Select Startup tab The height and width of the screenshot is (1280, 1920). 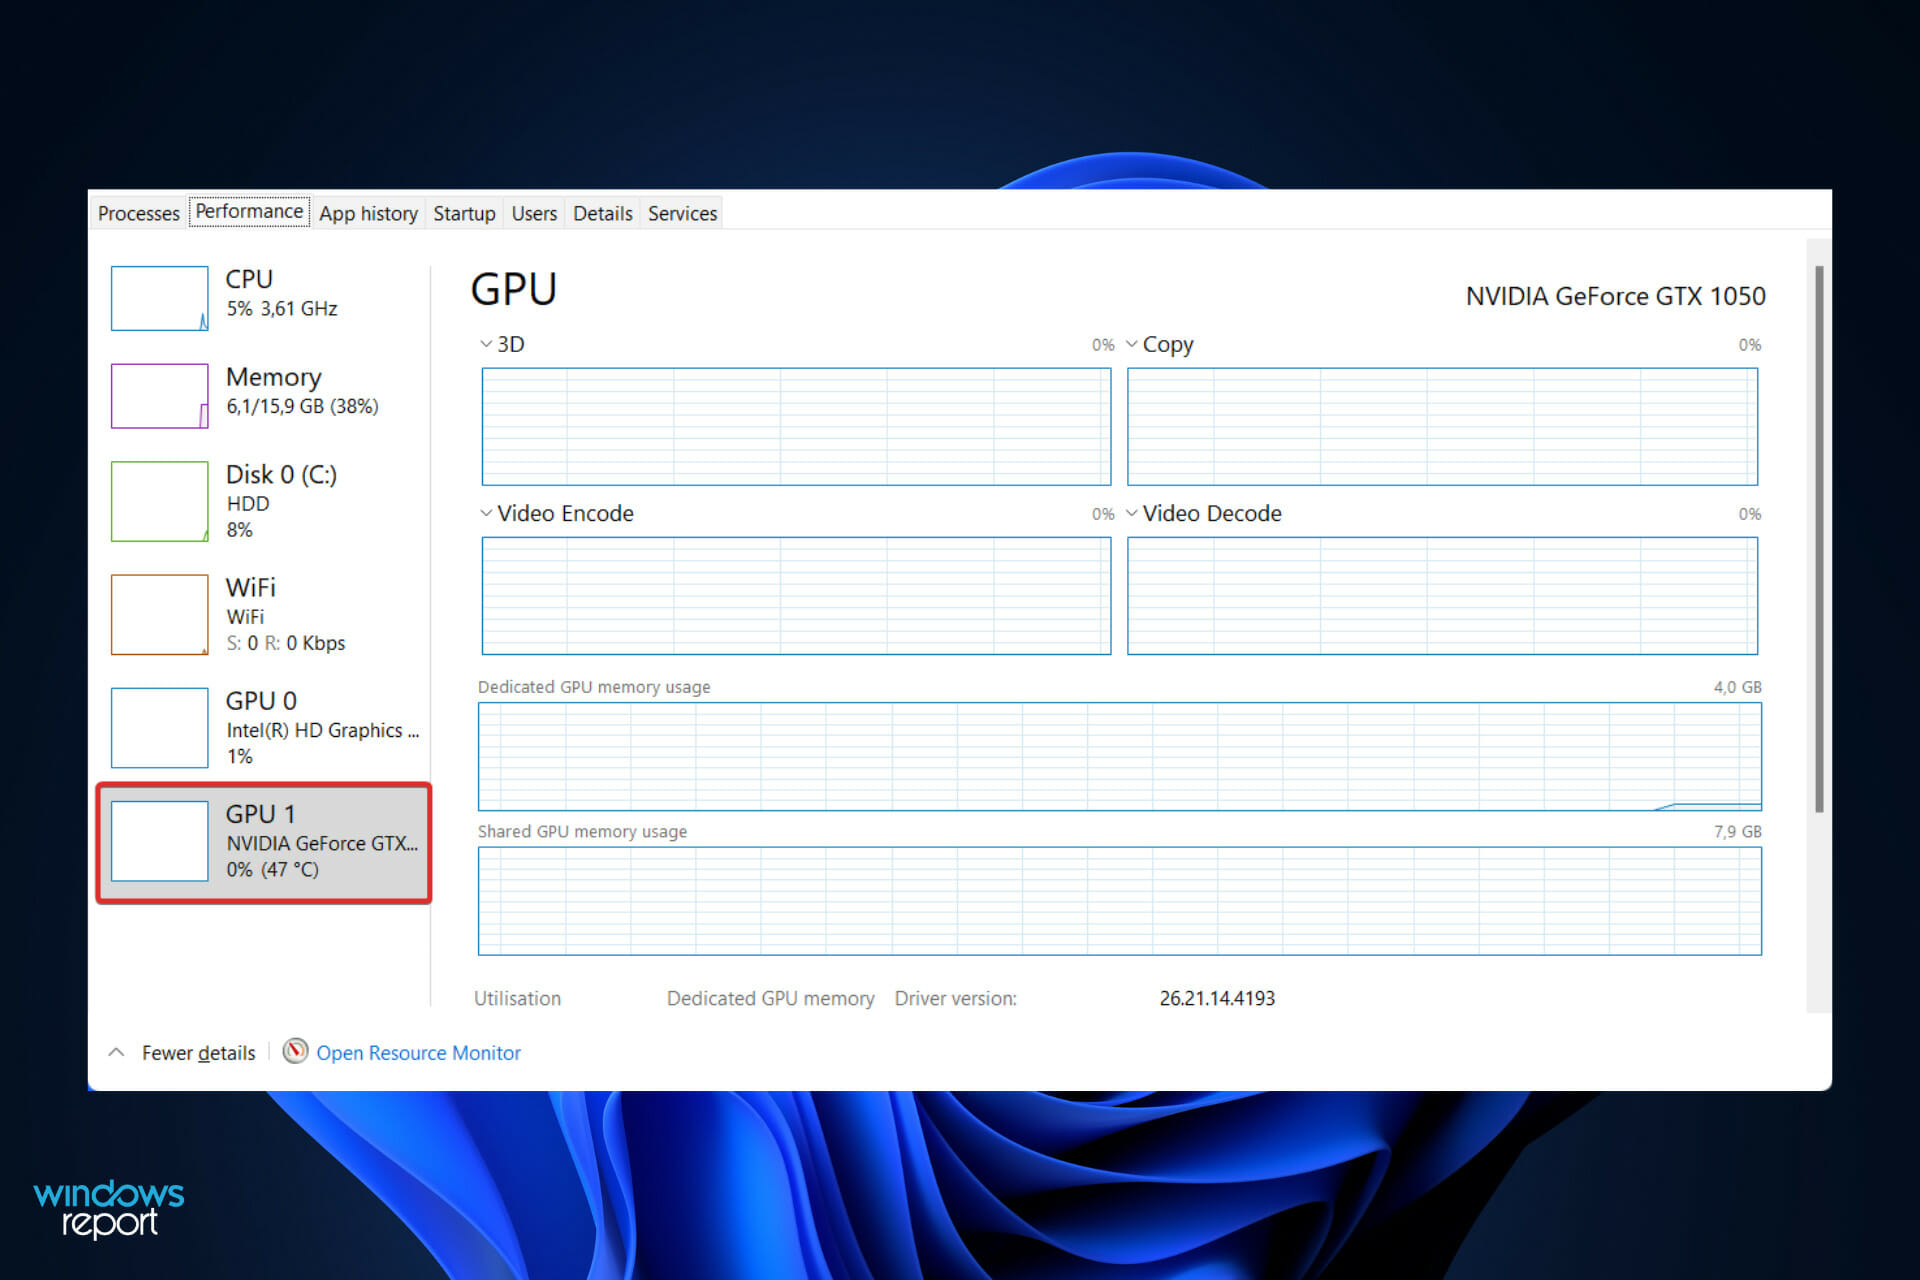coord(463,213)
